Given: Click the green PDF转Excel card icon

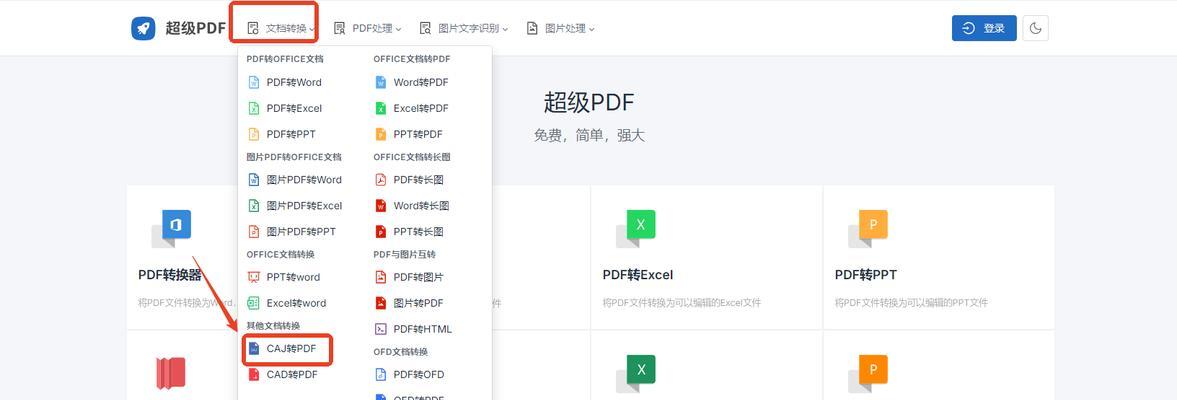Looking at the screenshot, I should tap(636, 228).
